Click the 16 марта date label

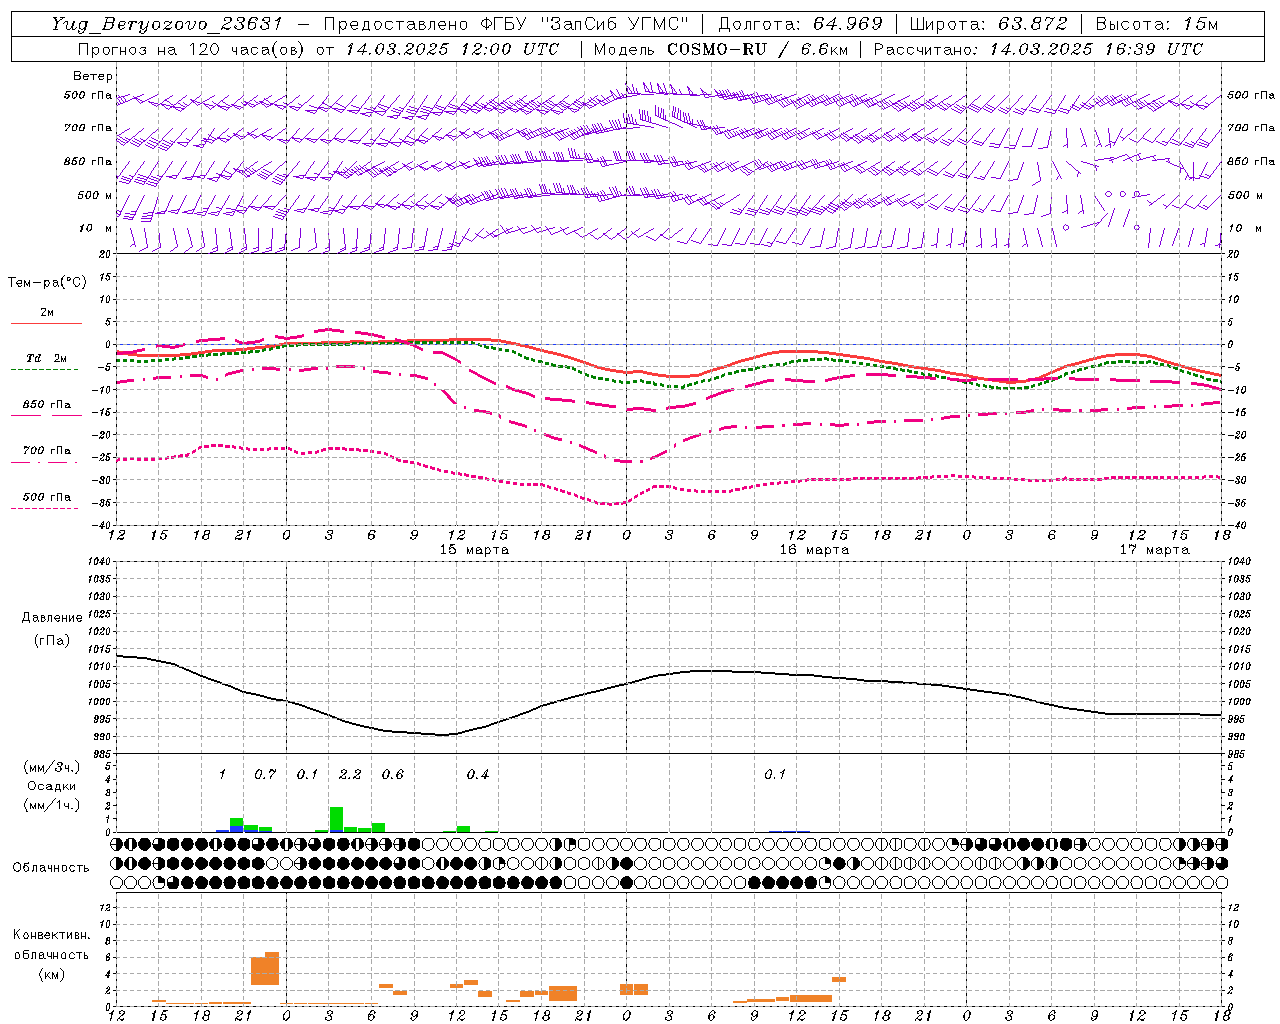coord(814,550)
